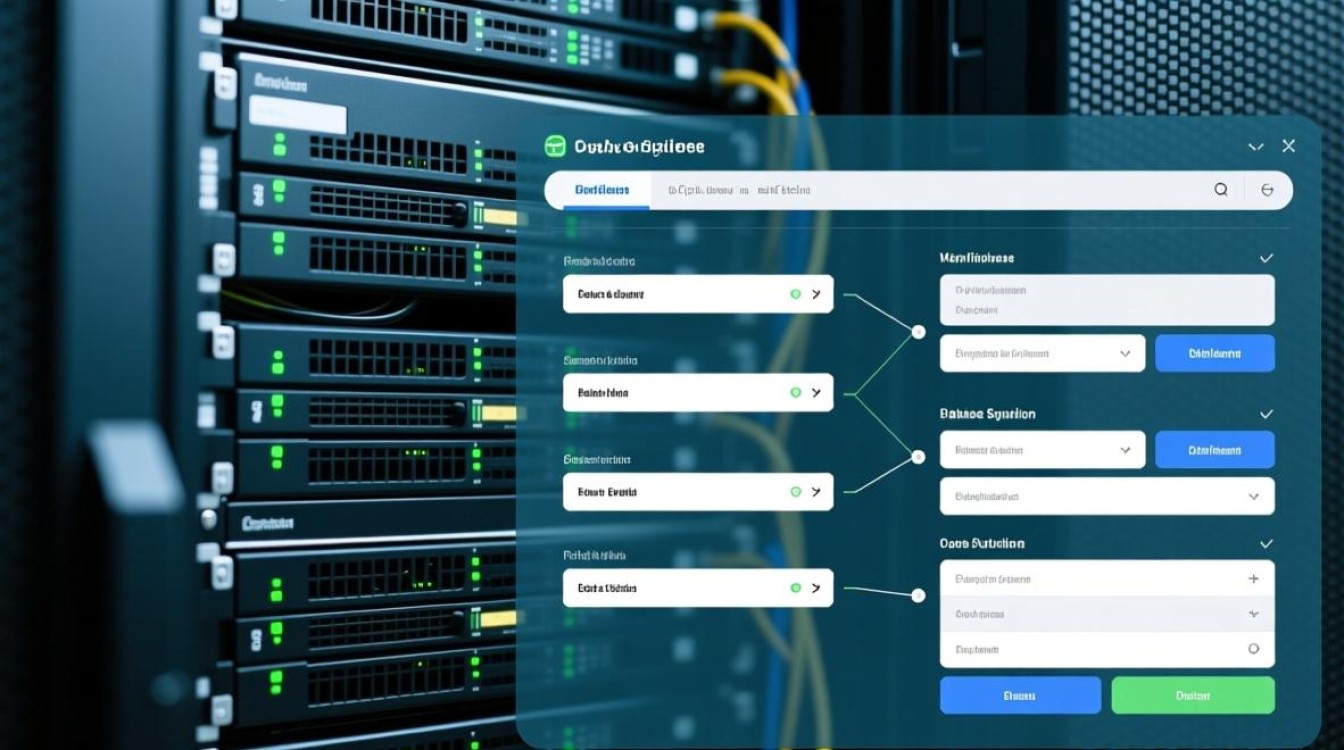The width and height of the screenshot is (1344, 750).
Task: Click the magnifying glass search icon
Action: tap(1220, 189)
